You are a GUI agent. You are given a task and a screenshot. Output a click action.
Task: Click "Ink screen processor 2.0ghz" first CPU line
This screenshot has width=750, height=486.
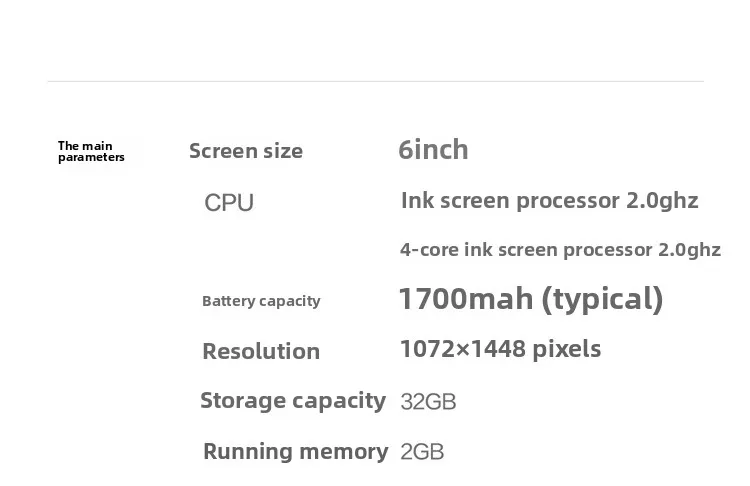pyautogui.click(x=549, y=200)
